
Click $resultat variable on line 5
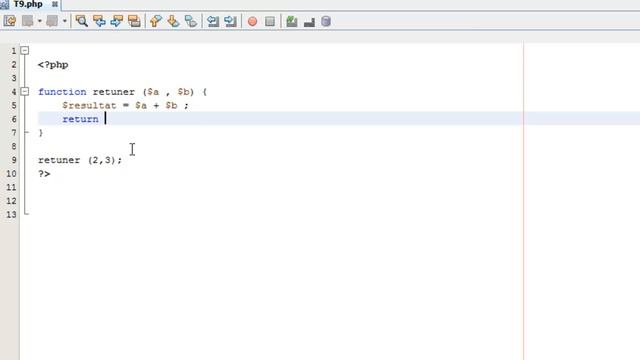[89, 105]
